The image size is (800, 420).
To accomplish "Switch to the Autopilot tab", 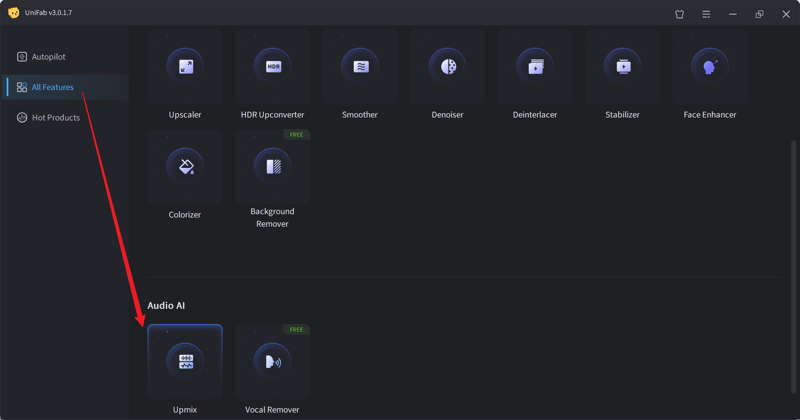I will click(x=48, y=57).
